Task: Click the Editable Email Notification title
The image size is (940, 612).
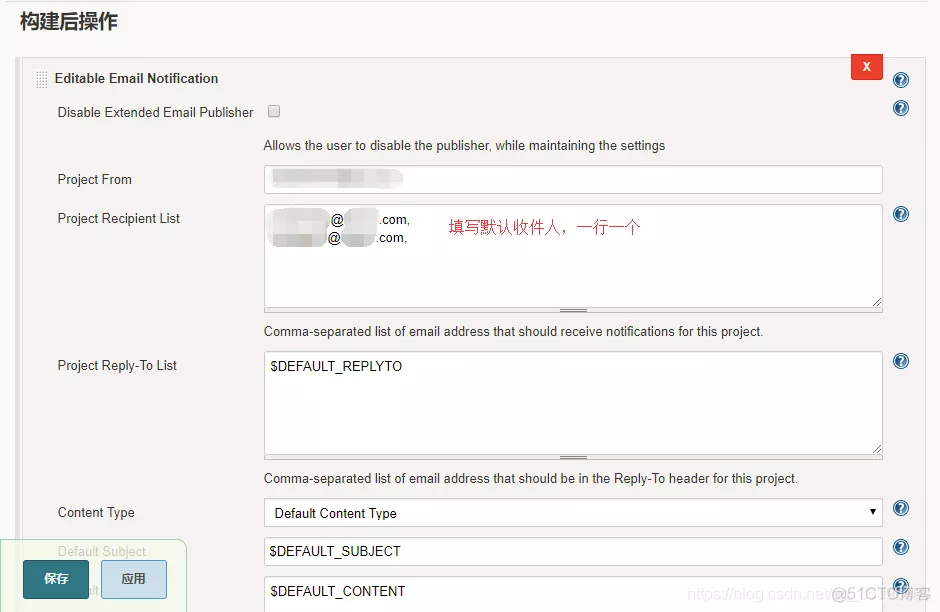Action: click(x=136, y=79)
